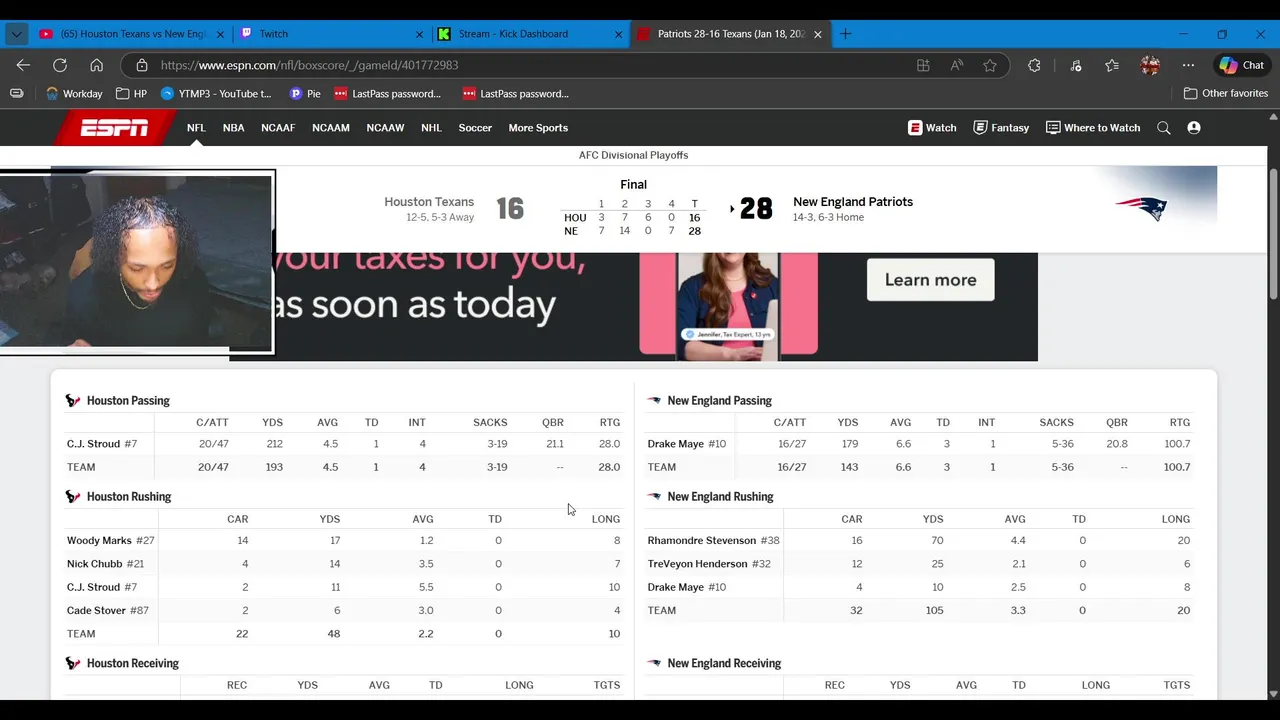Open the Soccer navigation menu
This screenshot has width=1280, height=720.
[x=475, y=128]
